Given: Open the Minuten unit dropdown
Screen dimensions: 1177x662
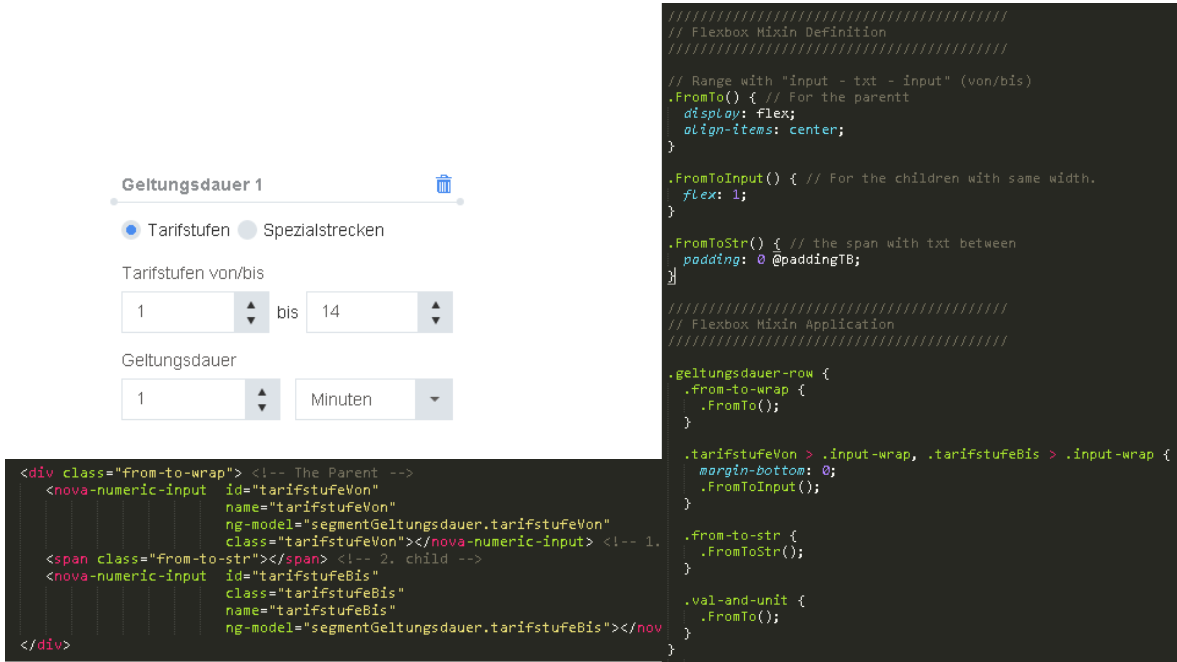Looking at the screenshot, I should (374, 399).
